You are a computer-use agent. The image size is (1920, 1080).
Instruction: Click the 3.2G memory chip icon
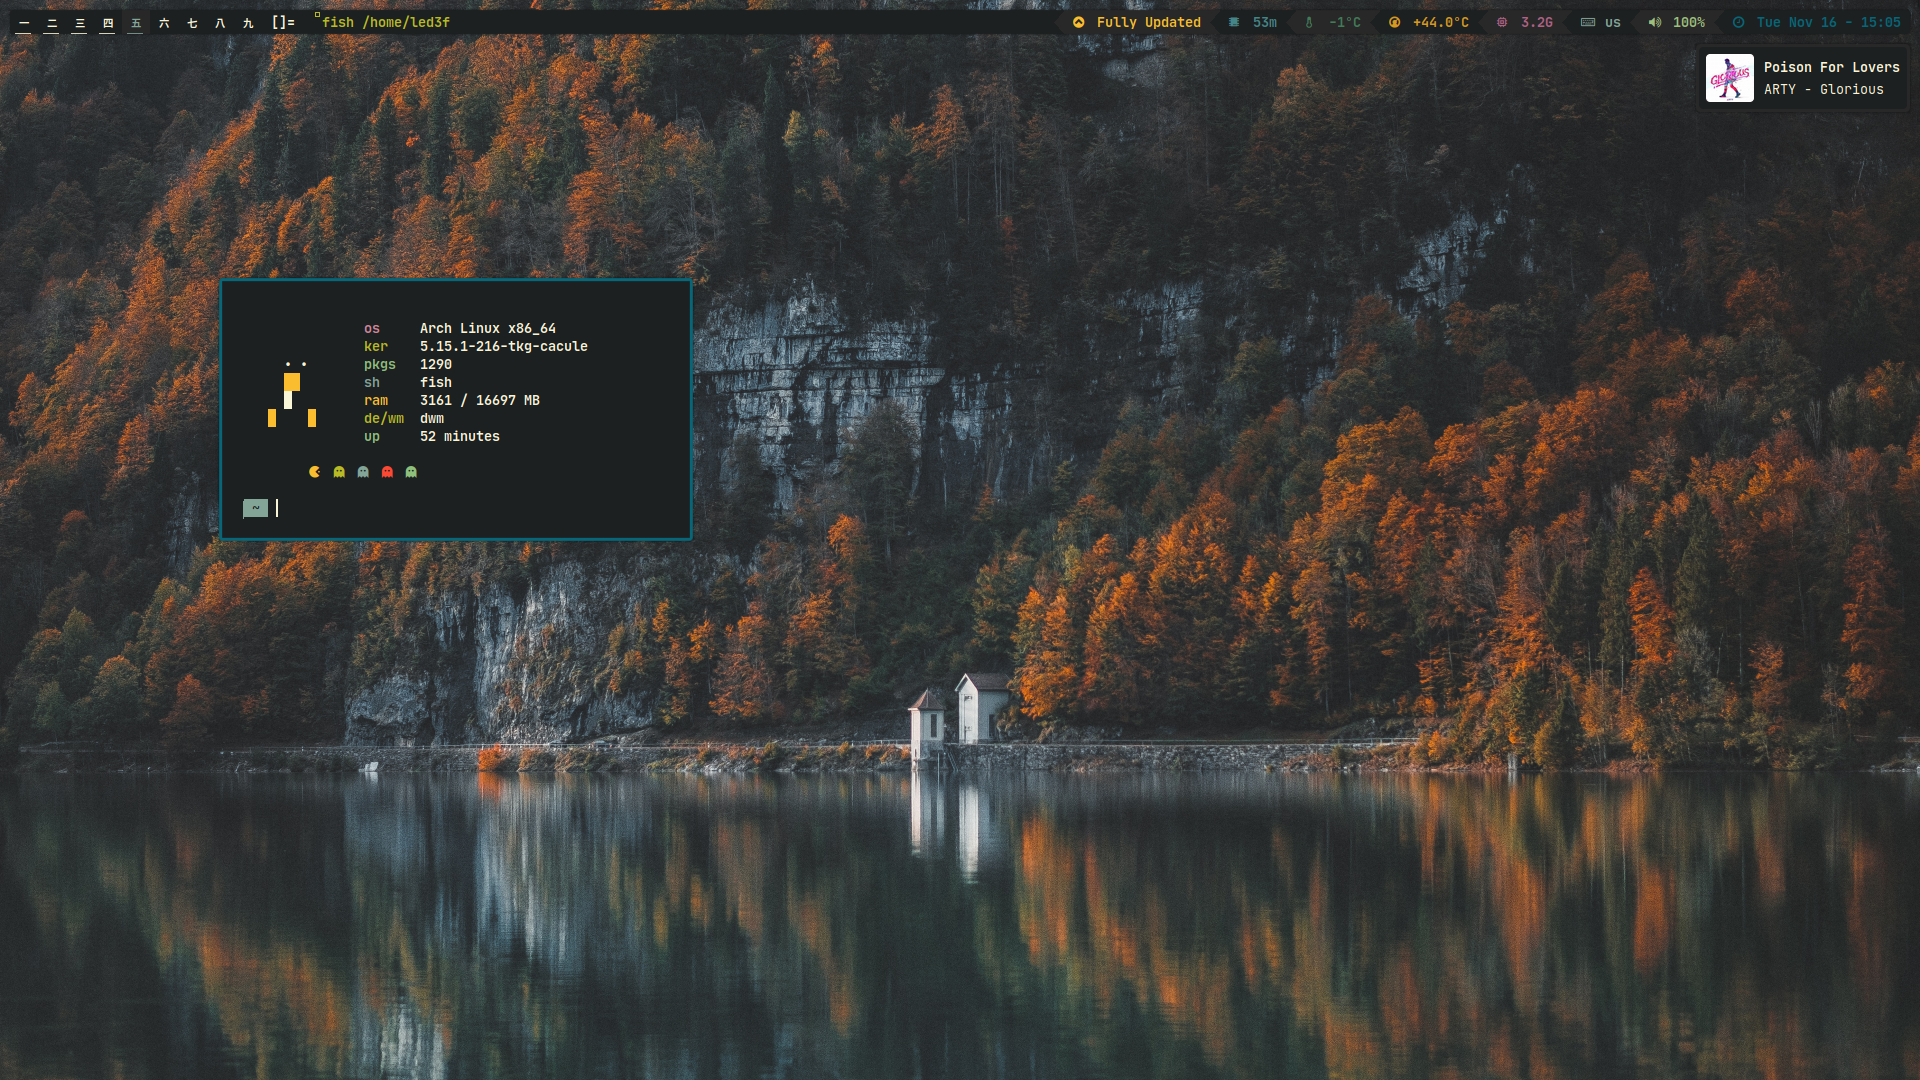1502,22
